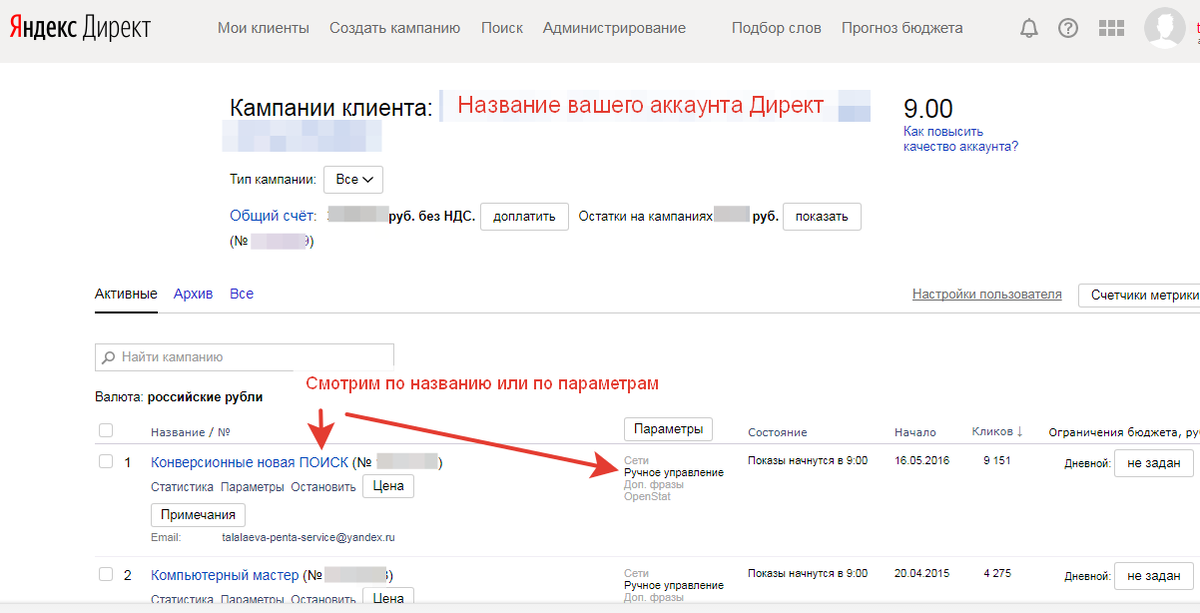Screen dimensions: 1200x613
Task: Open Администрирование in the top menu
Action: click(614, 28)
